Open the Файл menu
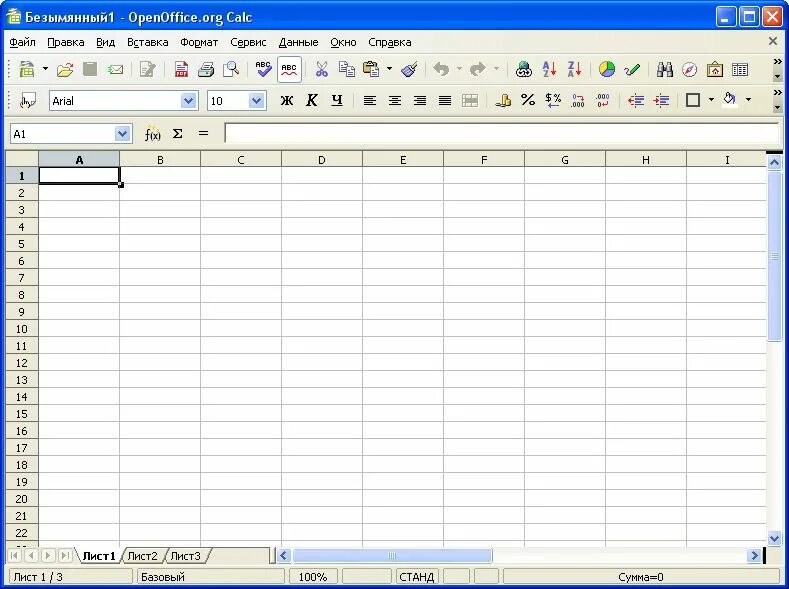Viewport: 789px width, 589px height. pyautogui.click(x=22, y=42)
